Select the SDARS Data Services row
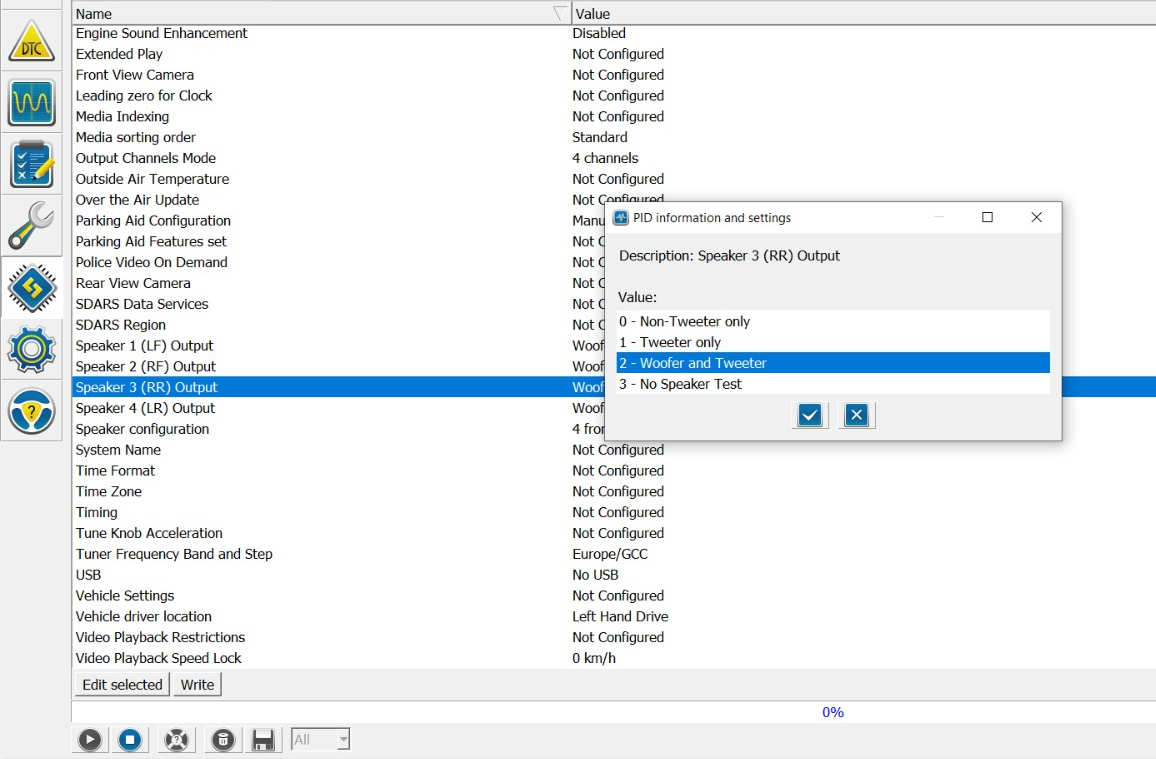Viewport: 1156px width, 759px height. pos(338,304)
